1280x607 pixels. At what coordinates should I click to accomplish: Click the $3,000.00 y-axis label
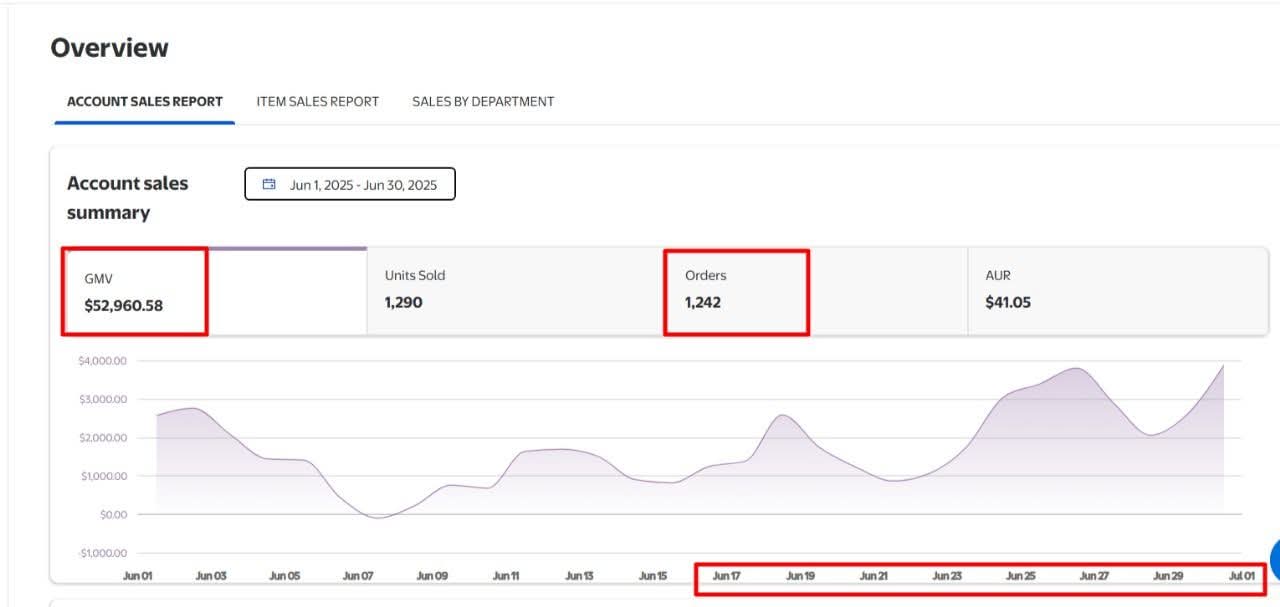coord(102,399)
